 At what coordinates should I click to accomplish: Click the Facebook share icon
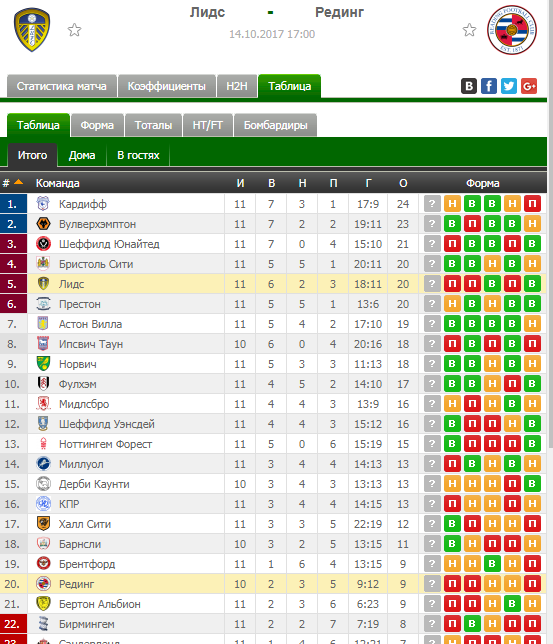pos(488,86)
